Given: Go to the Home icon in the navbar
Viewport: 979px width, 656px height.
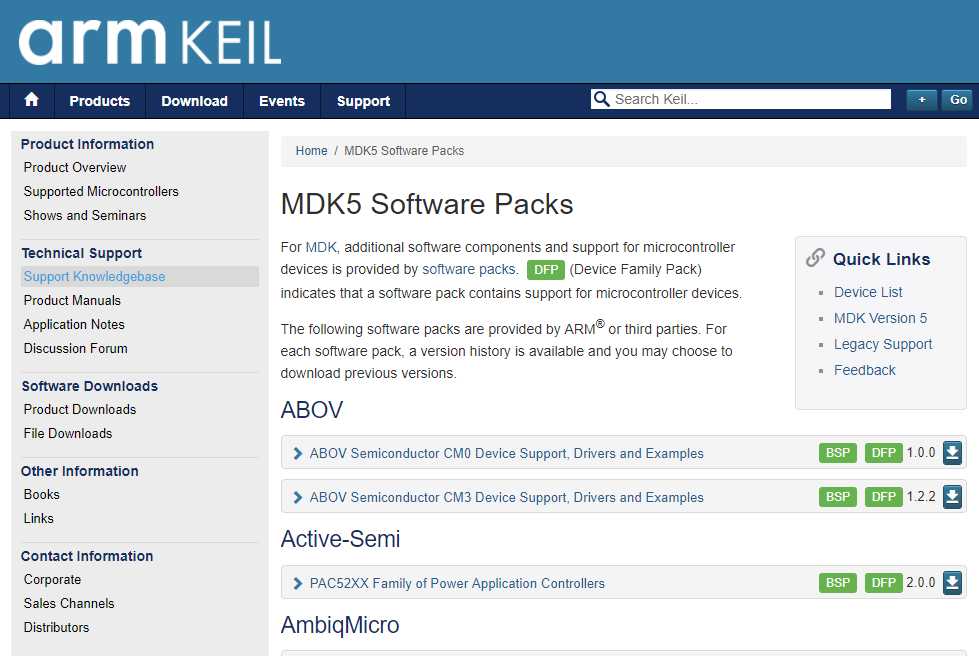Looking at the screenshot, I should tap(31, 100).
